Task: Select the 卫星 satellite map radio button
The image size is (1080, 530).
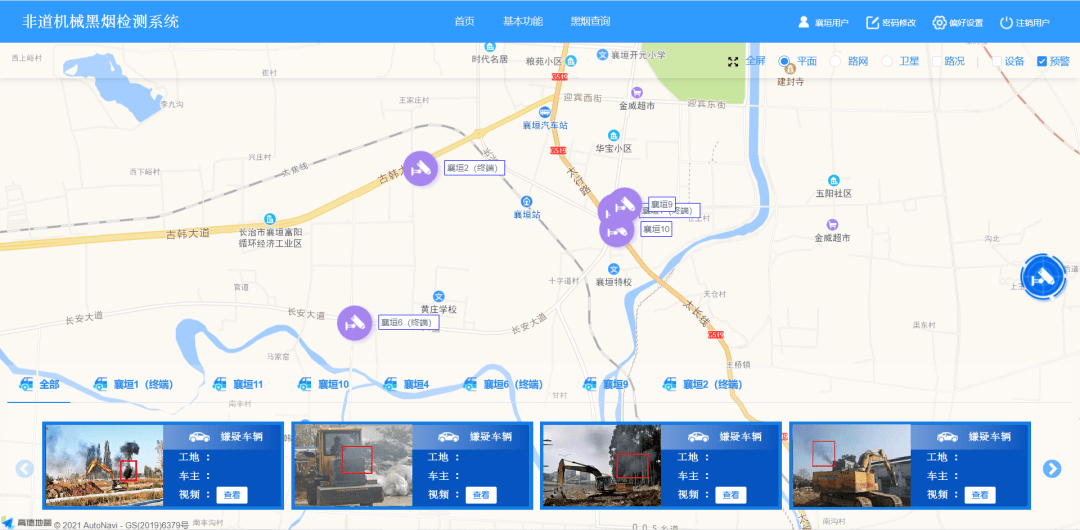Action: pyautogui.click(x=887, y=62)
